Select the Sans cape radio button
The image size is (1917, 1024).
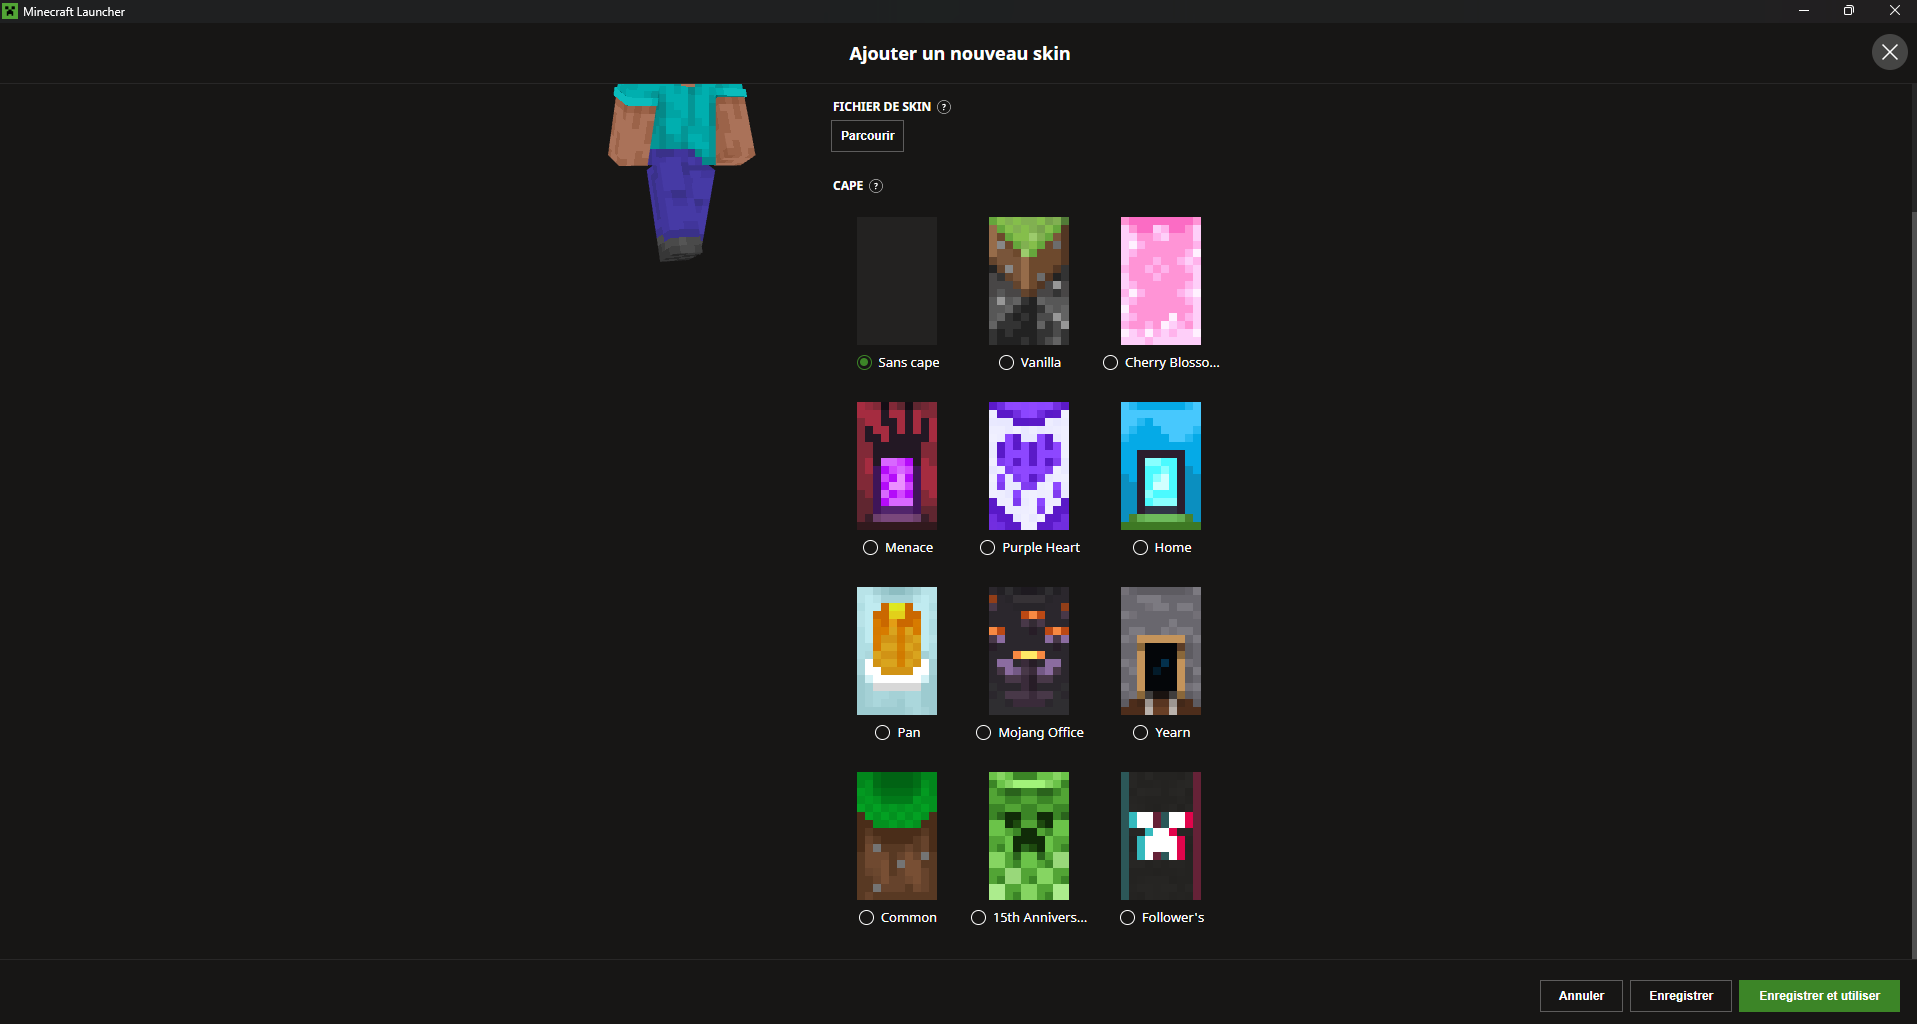pyautogui.click(x=865, y=363)
